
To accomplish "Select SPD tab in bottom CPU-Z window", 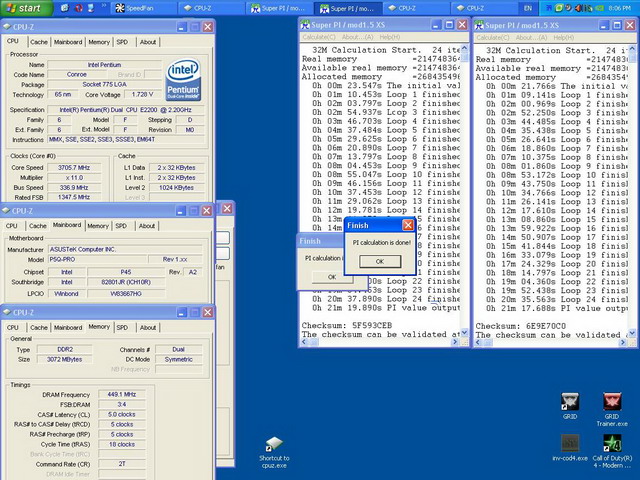I will point(122,327).
